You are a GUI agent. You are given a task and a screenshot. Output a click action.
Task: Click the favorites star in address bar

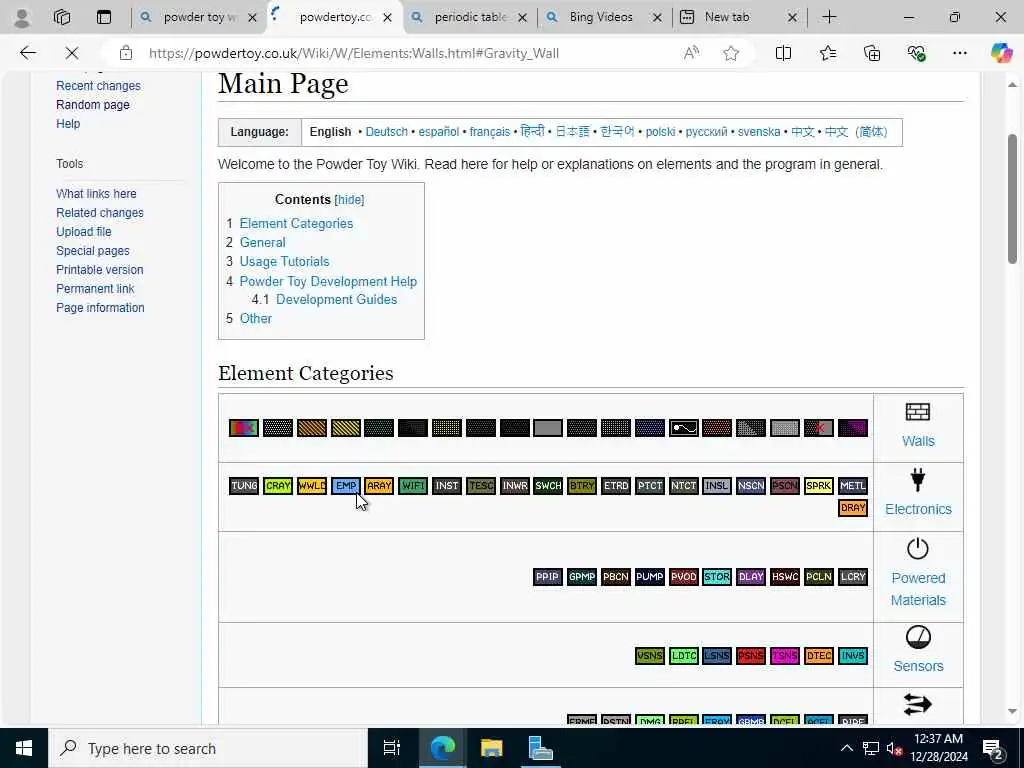(731, 54)
